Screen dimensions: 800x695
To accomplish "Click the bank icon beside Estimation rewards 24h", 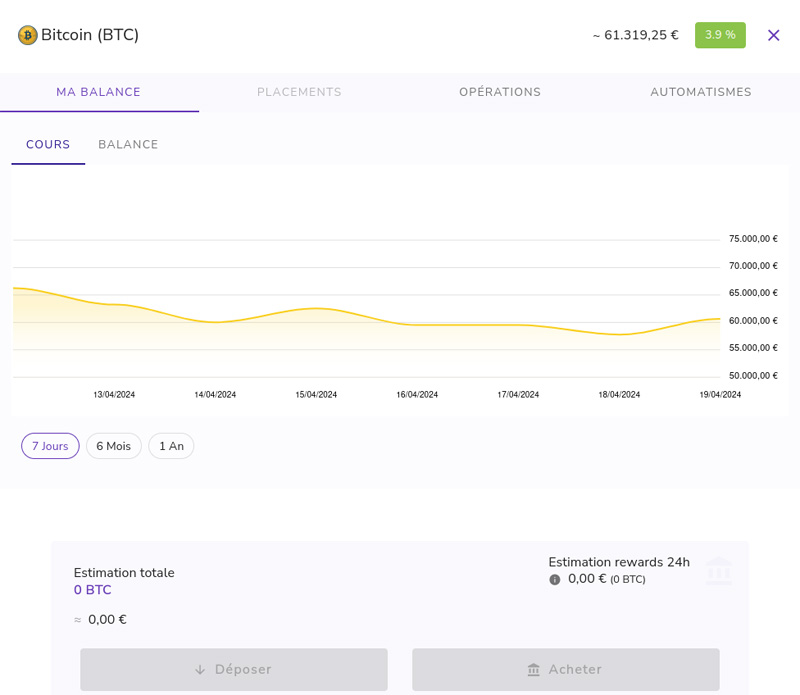I will click(718, 570).
